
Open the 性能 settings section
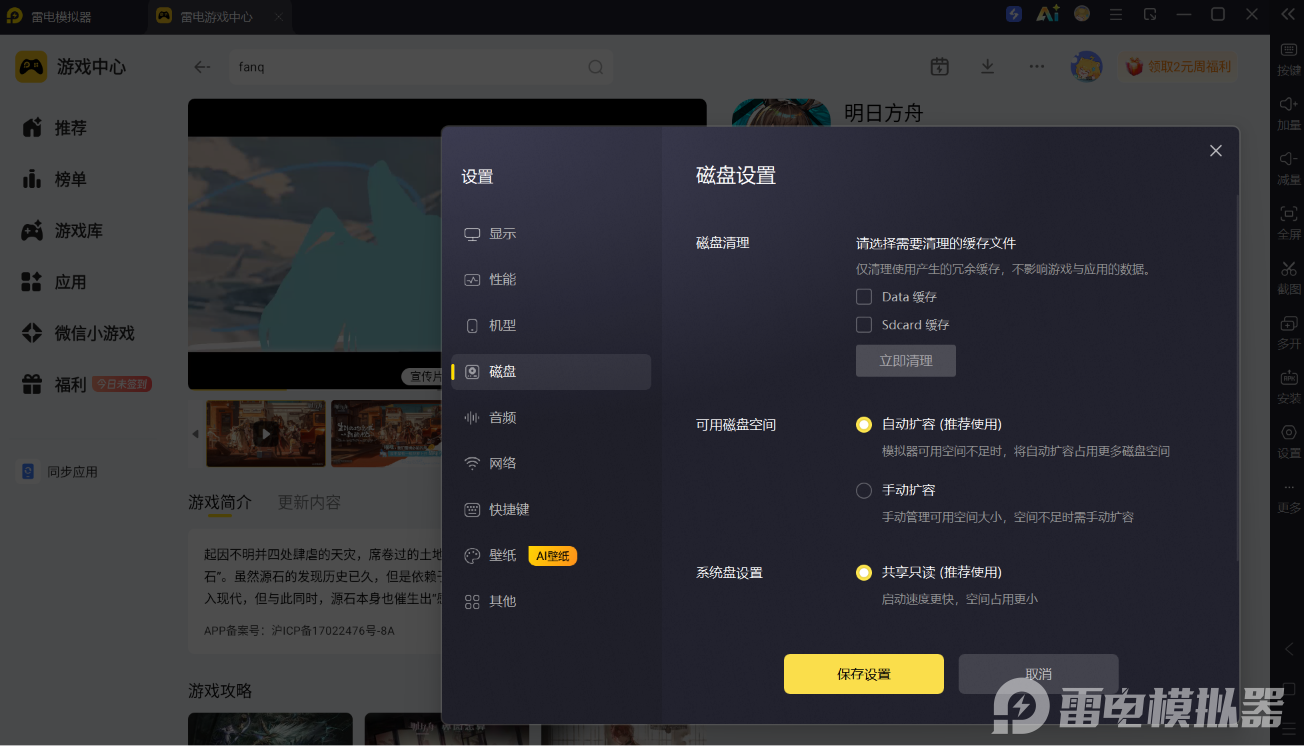click(x=551, y=279)
